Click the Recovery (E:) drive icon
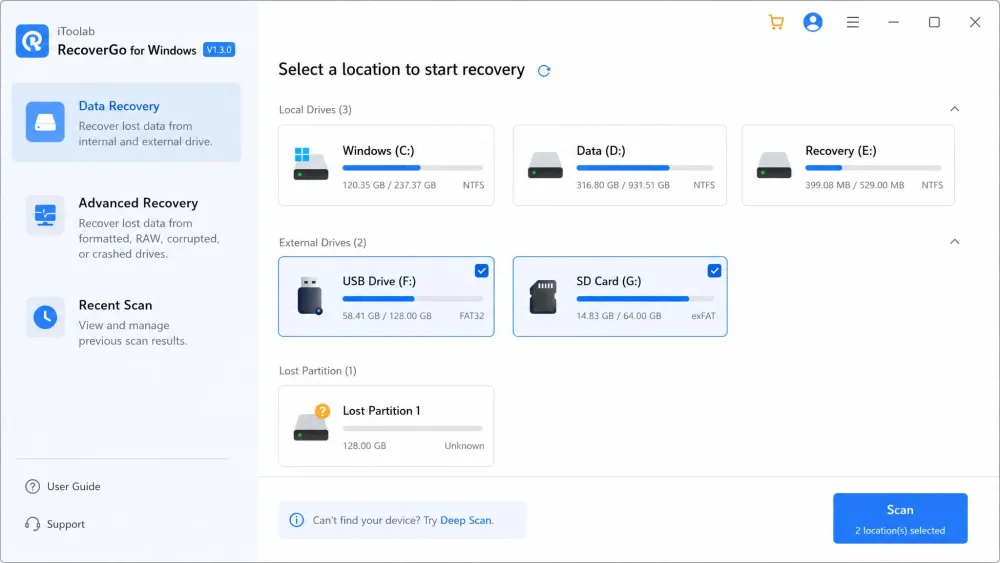This screenshot has height=563, width=1000. [x=774, y=165]
